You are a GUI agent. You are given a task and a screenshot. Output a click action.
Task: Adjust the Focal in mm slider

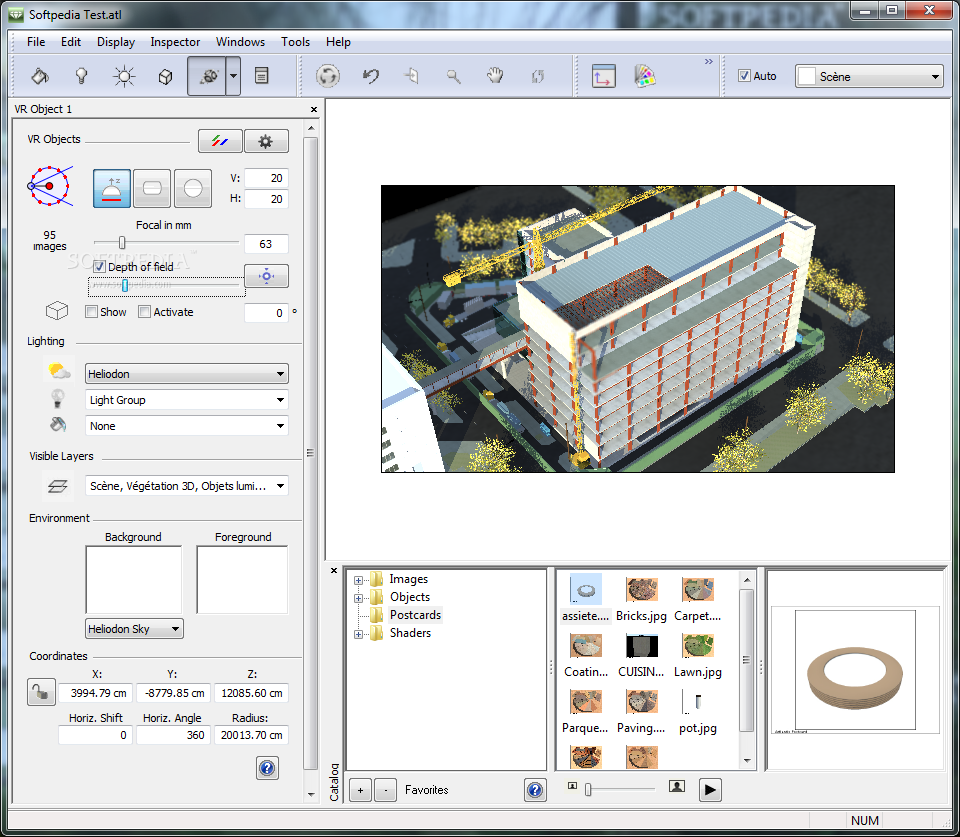point(122,242)
